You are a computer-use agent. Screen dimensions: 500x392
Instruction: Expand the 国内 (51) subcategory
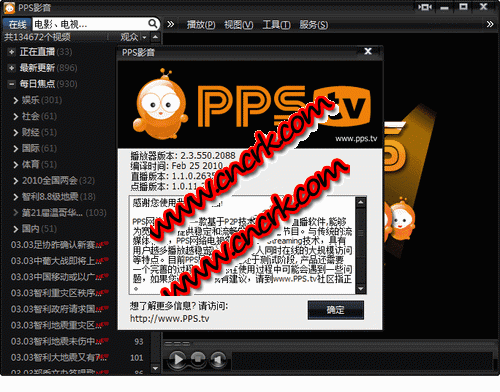point(15,229)
